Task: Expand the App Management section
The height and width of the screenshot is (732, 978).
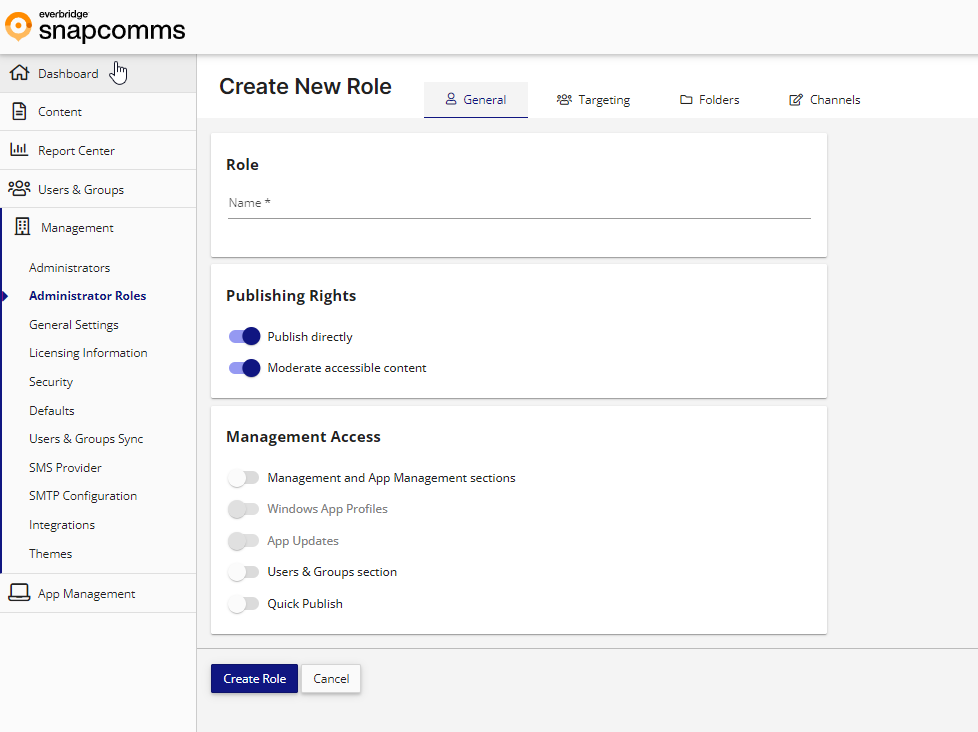Action: click(x=98, y=594)
